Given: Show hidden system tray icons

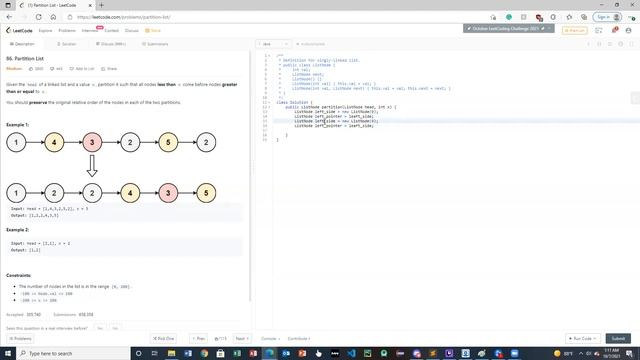Looking at the screenshot, I should click(x=581, y=353).
